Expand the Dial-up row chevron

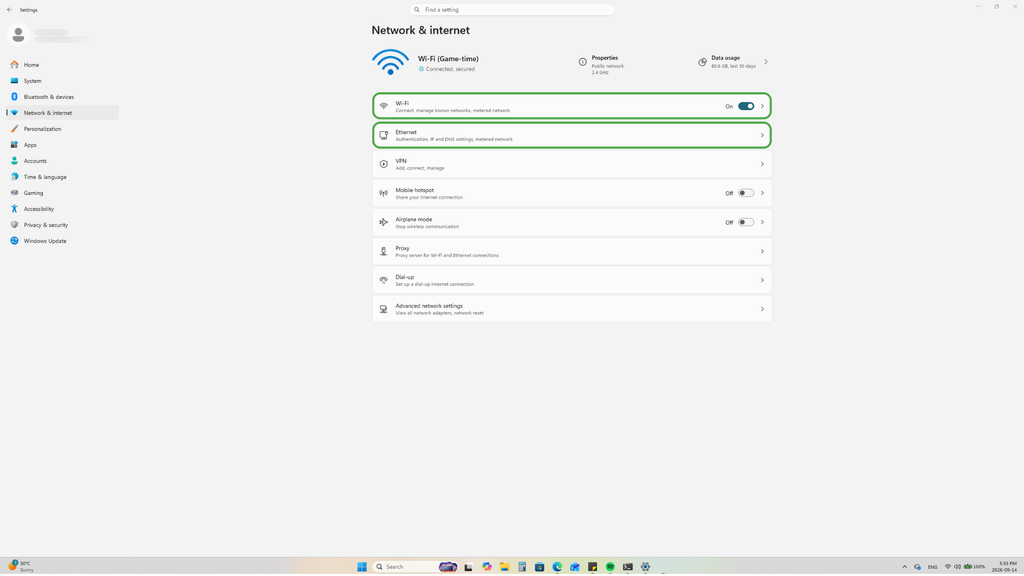(x=762, y=280)
